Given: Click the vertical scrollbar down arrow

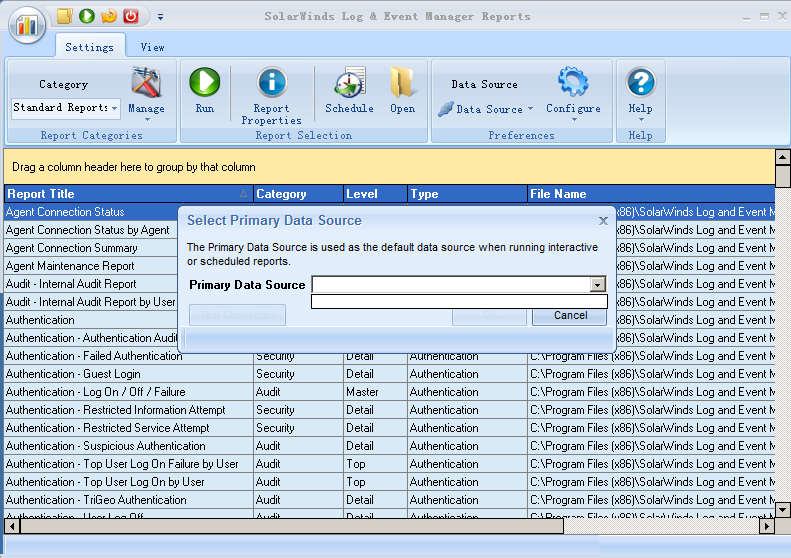Looking at the screenshot, I should pos(782,510).
